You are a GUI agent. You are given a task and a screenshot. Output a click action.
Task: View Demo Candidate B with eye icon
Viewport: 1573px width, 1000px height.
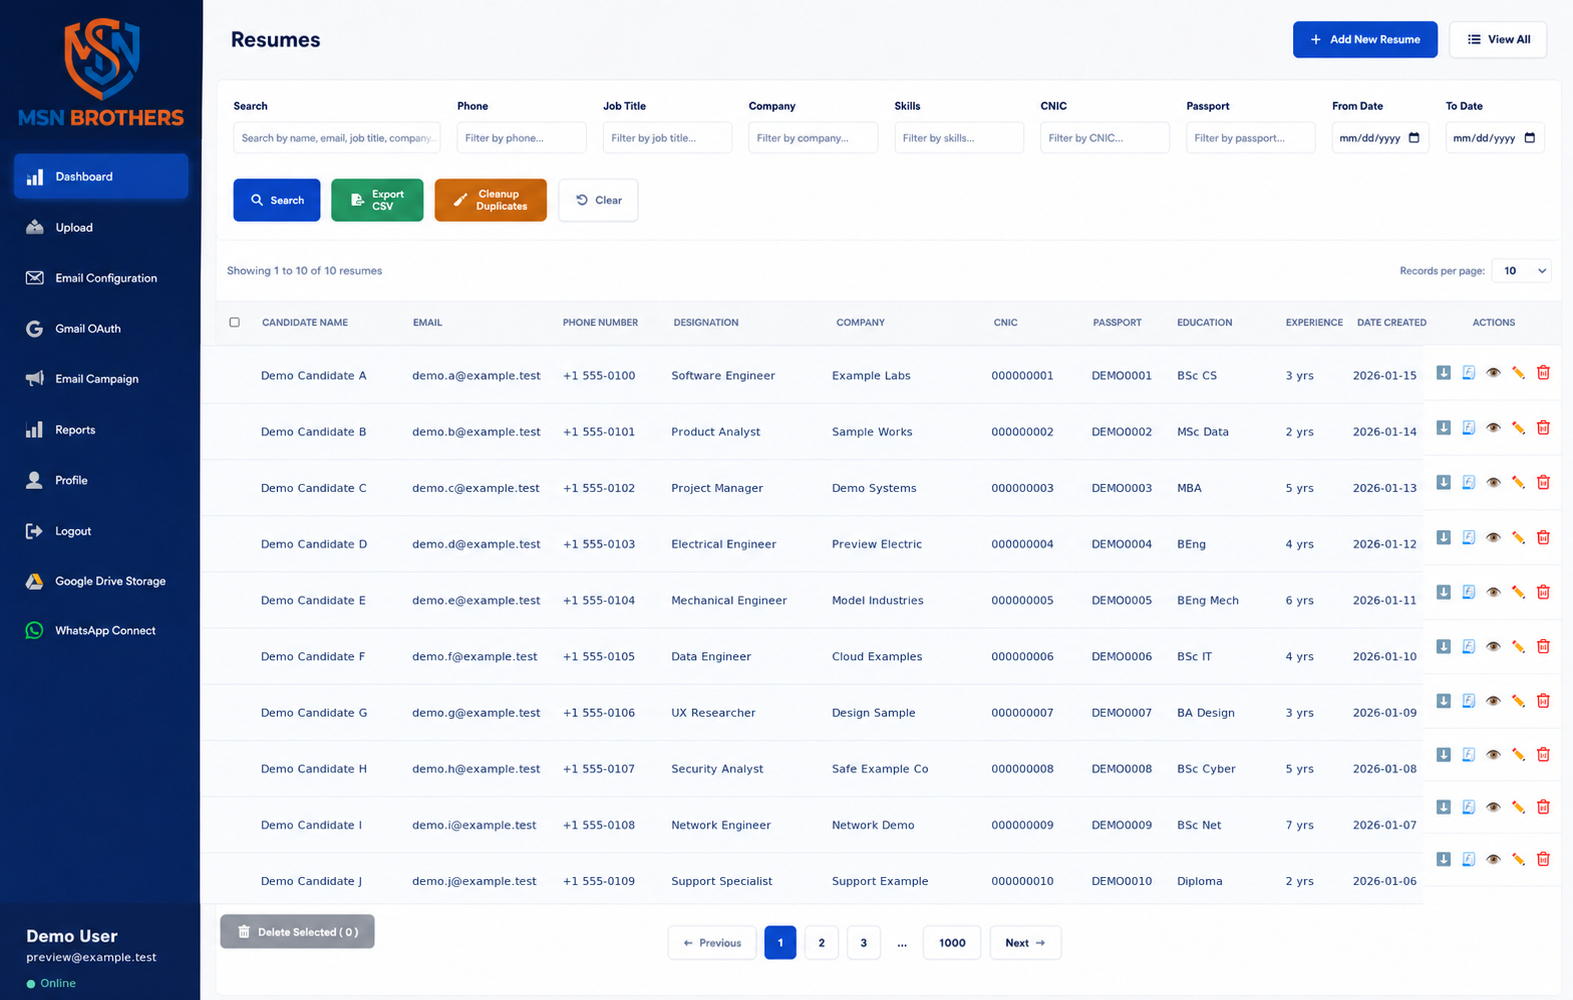(1493, 427)
